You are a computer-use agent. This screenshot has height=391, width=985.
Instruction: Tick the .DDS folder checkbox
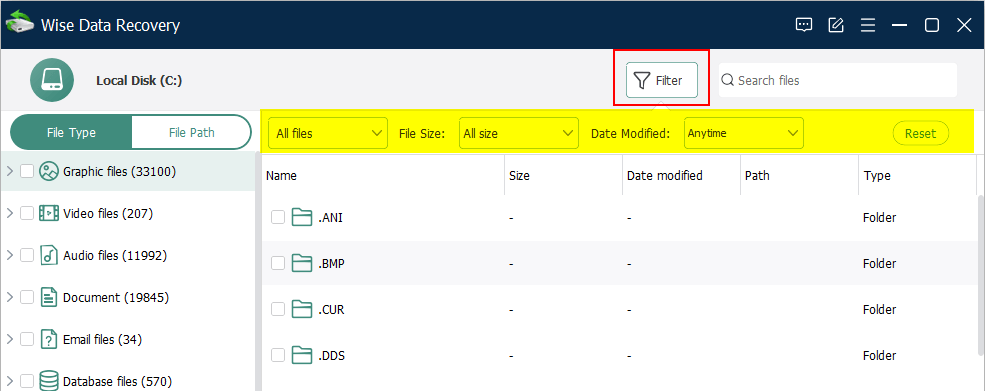click(278, 355)
